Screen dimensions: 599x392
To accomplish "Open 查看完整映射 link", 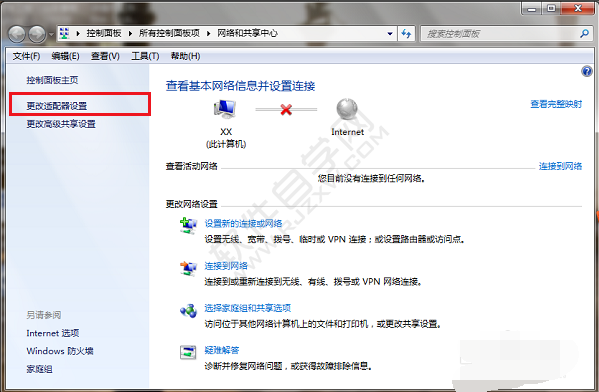I will (x=556, y=104).
